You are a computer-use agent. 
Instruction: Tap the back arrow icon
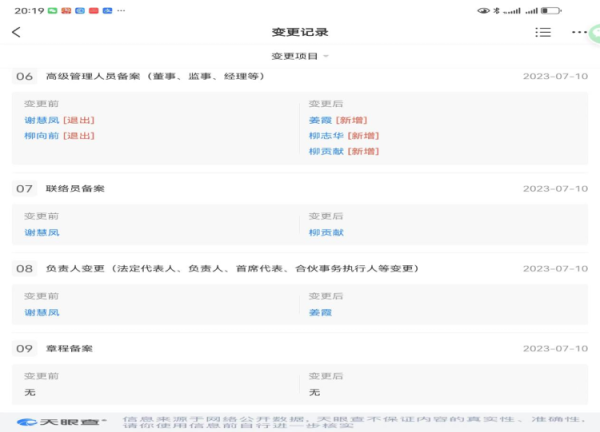16,32
